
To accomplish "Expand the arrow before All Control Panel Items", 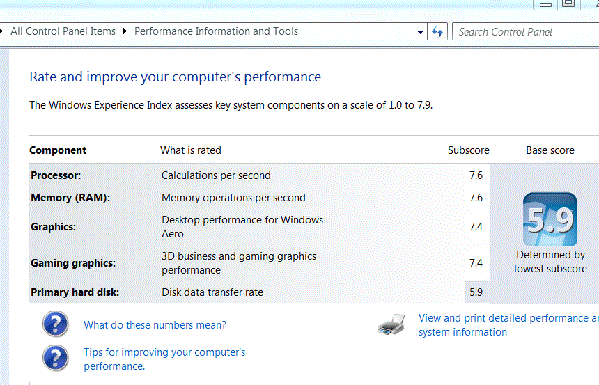I will 1,31.
